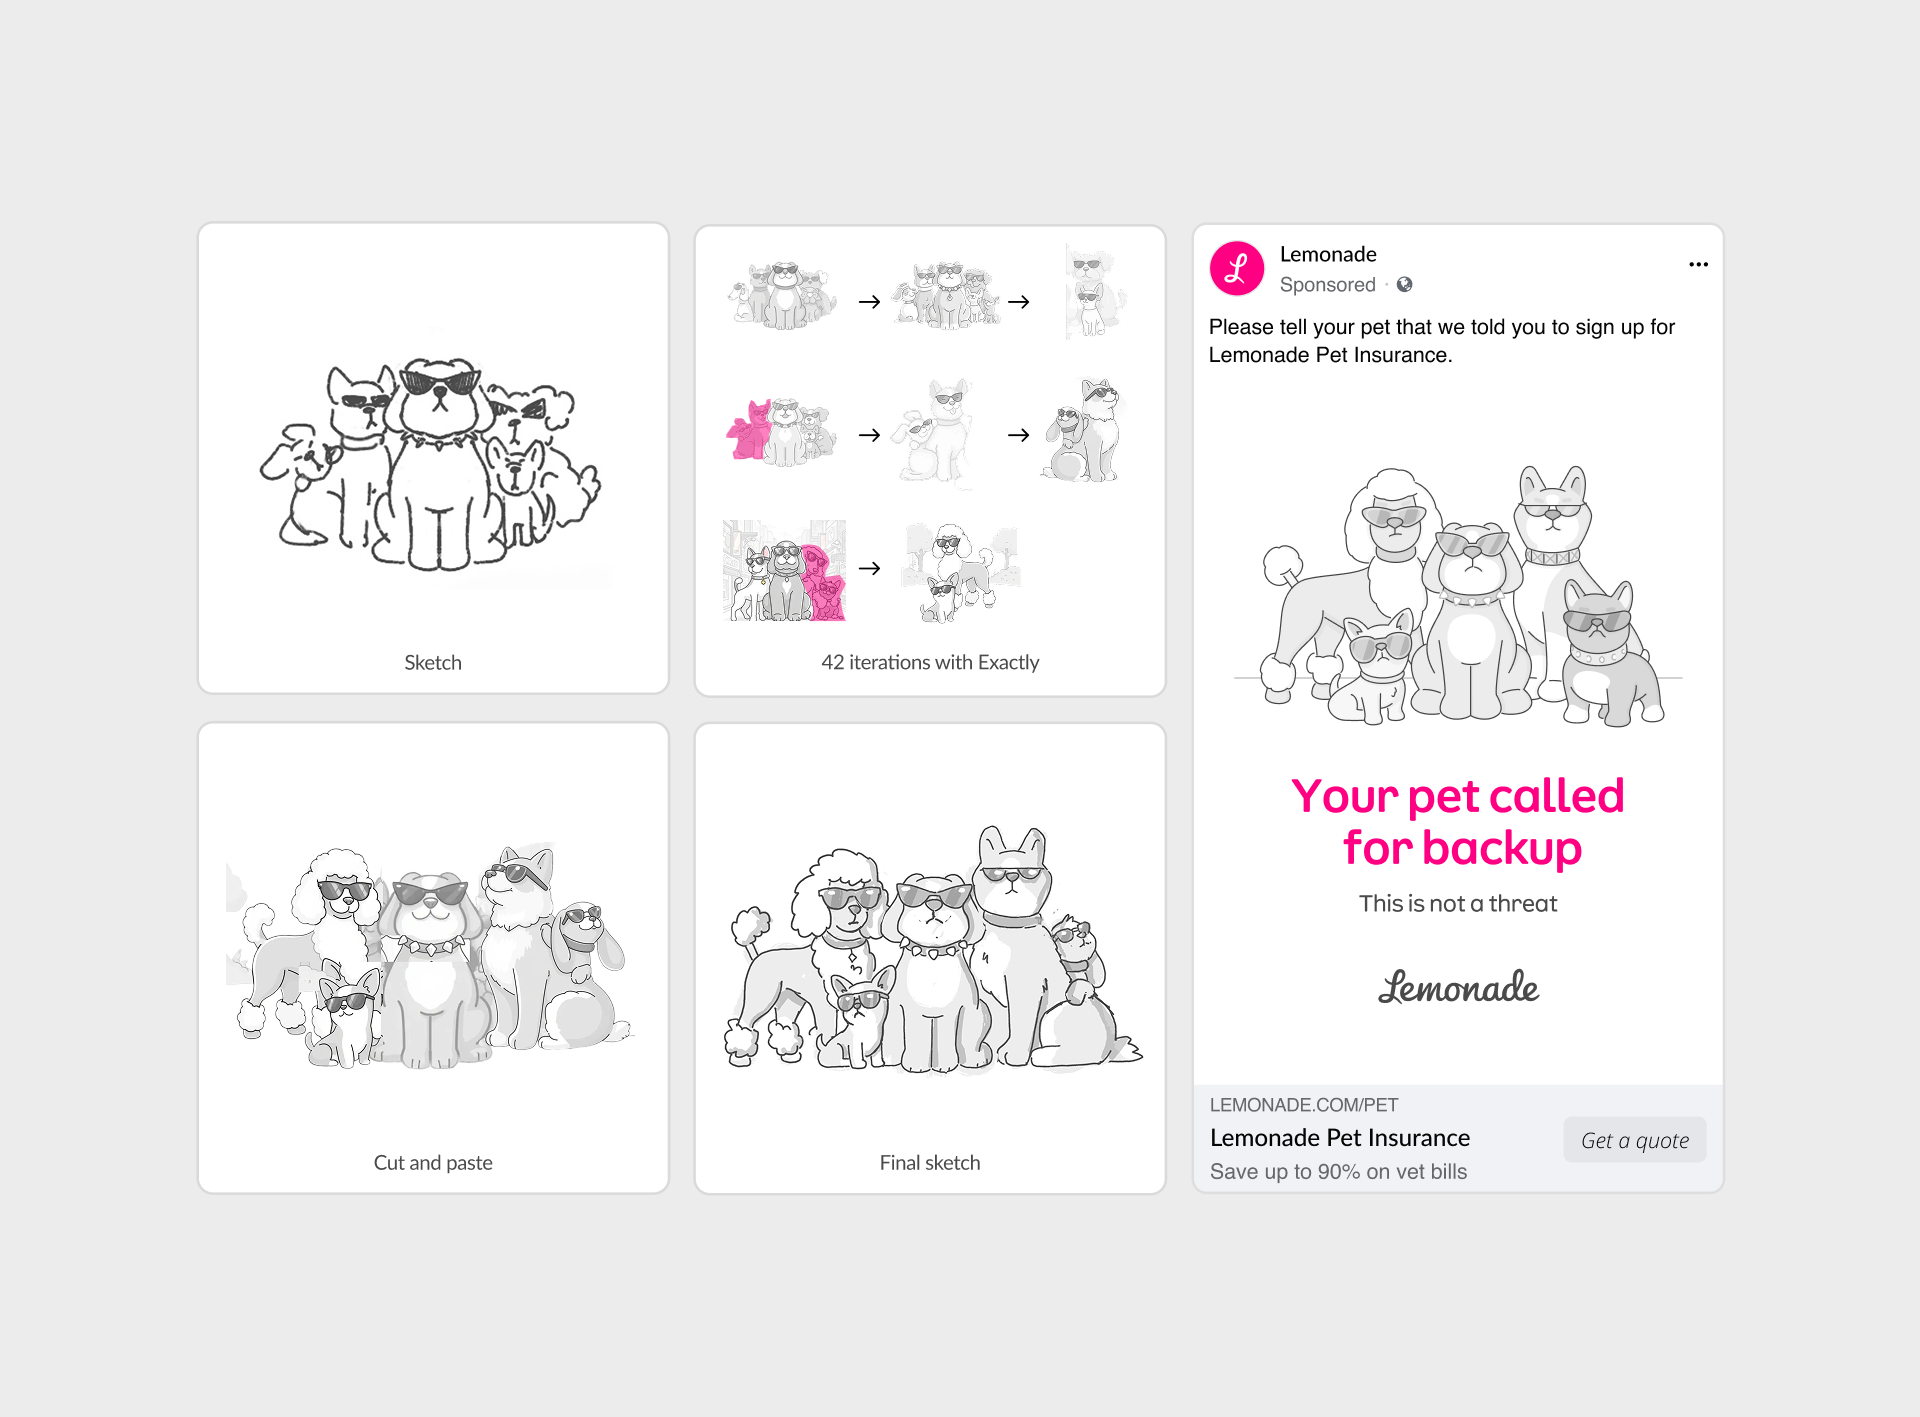Click 'This is not a threat' subheading

pyautogui.click(x=1458, y=904)
